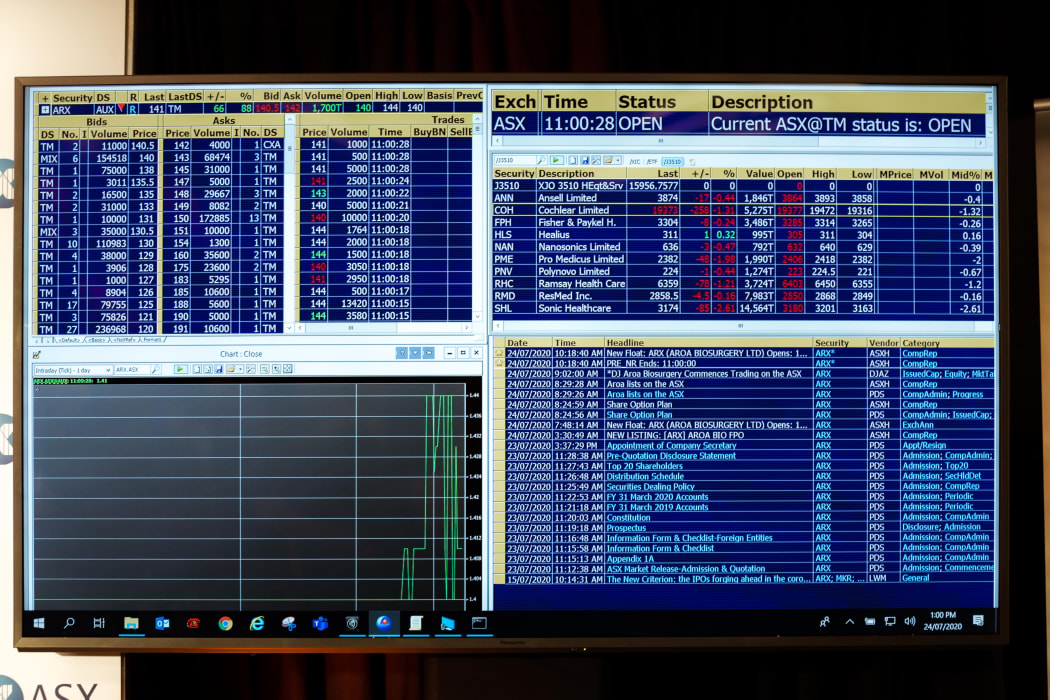Click the chart symbol field showing ARX.ASX

[132, 370]
